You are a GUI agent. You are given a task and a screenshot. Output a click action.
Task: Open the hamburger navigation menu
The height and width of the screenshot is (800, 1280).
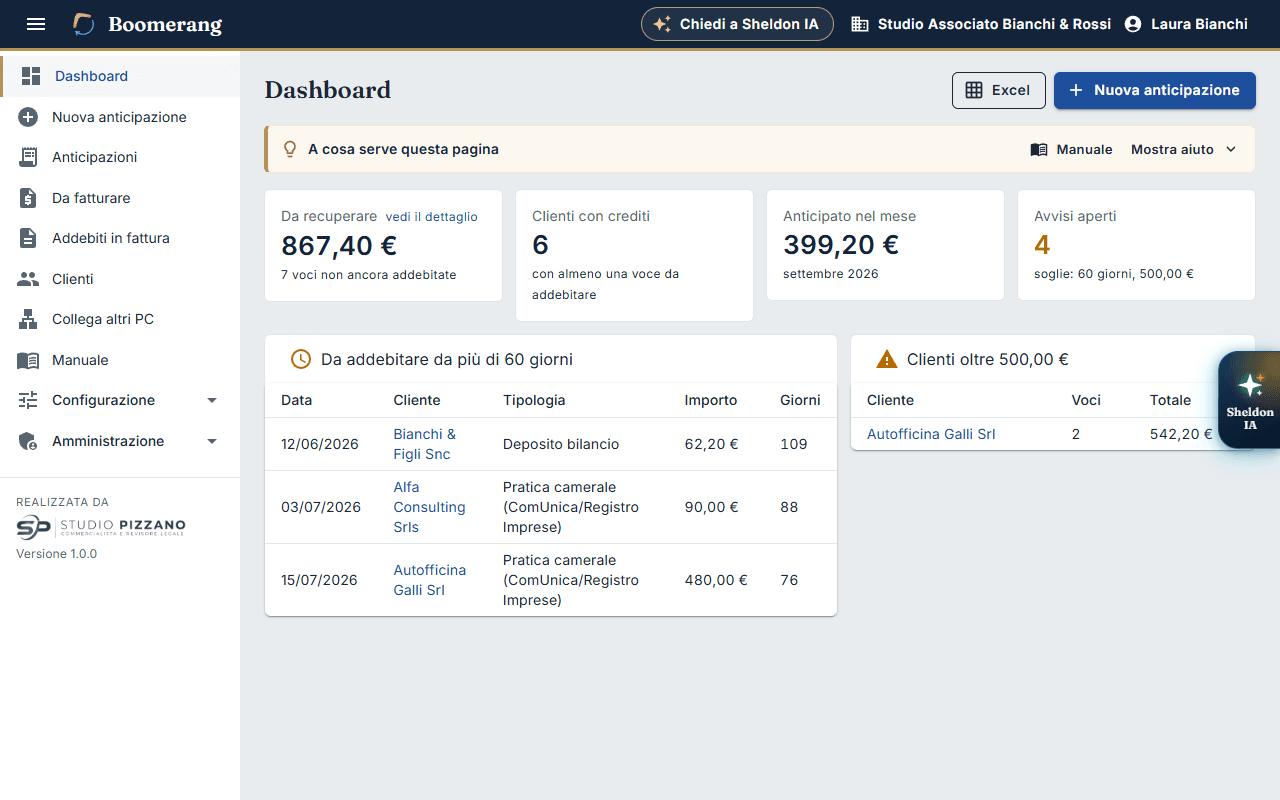click(x=36, y=24)
